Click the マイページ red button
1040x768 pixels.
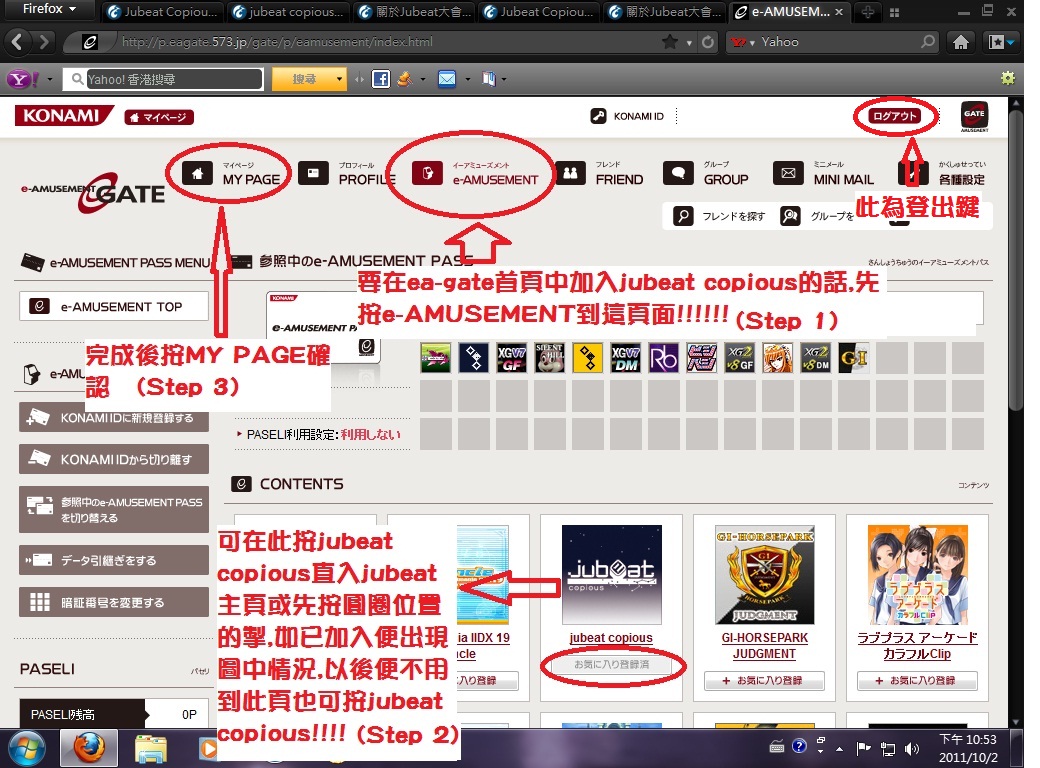[x=159, y=117]
